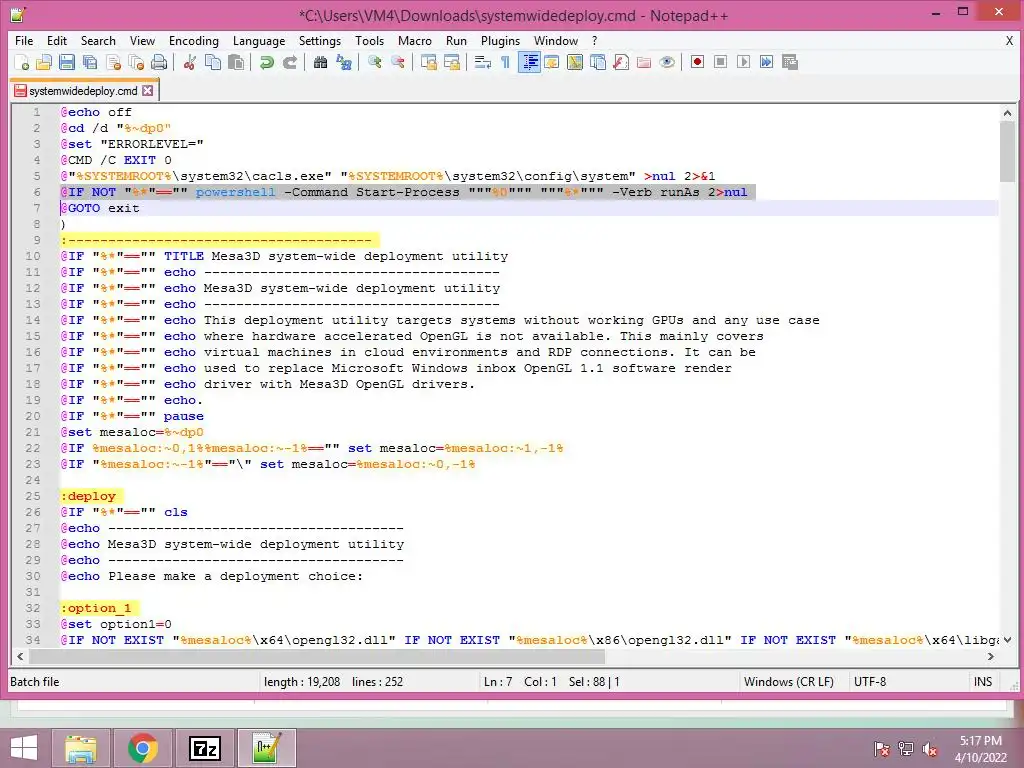The height and width of the screenshot is (768, 1024).
Task: Close current document via menu bar X
Action: (1009, 40)
